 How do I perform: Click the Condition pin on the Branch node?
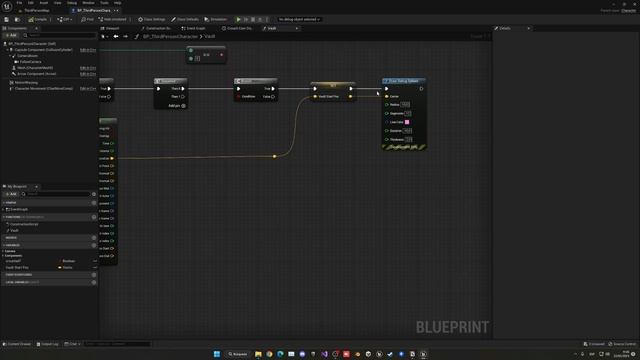coord(239,97)
